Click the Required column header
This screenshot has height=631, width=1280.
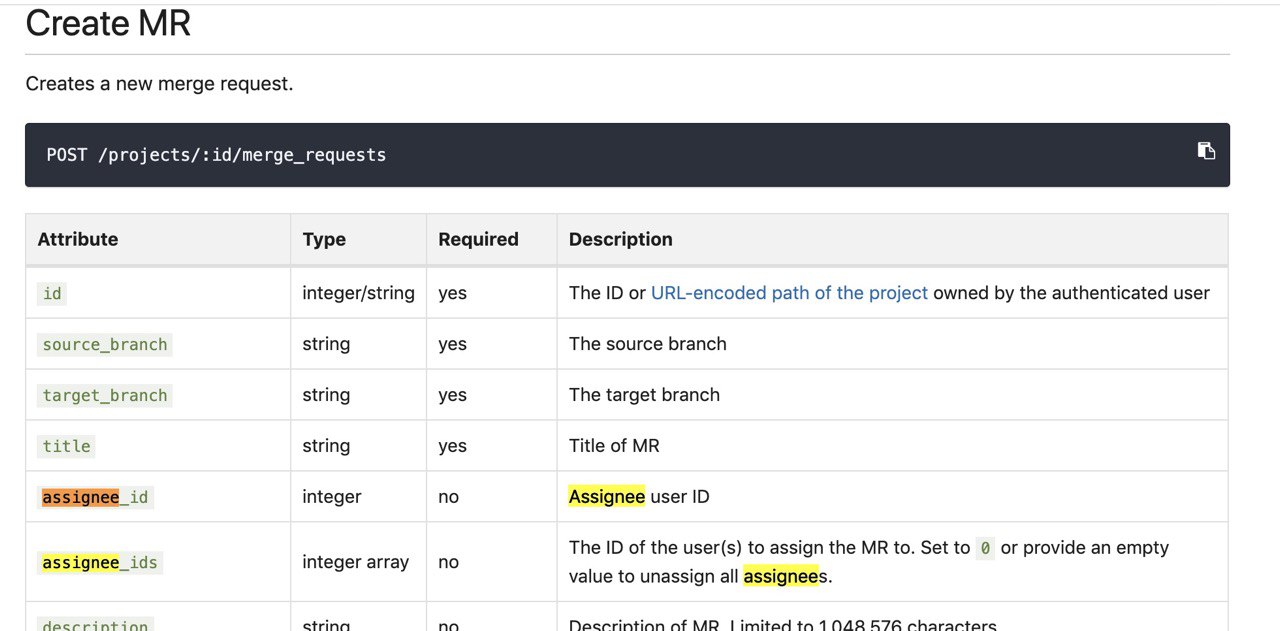[x=478, y=239]
